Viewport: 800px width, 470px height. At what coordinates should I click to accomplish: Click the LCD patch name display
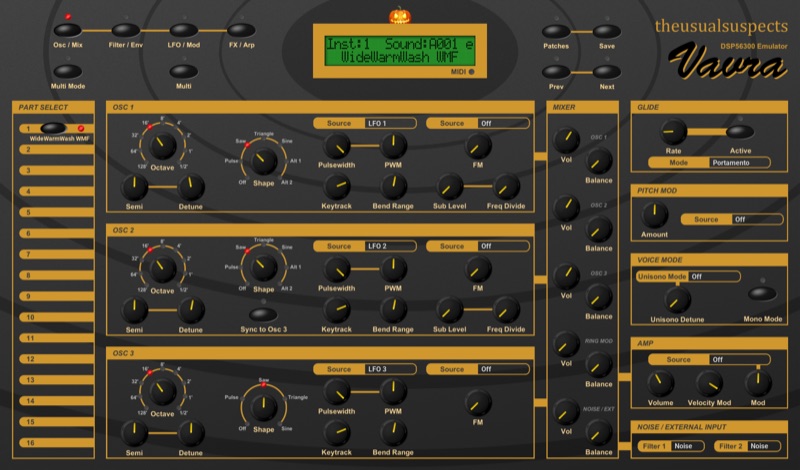point(399,51)
